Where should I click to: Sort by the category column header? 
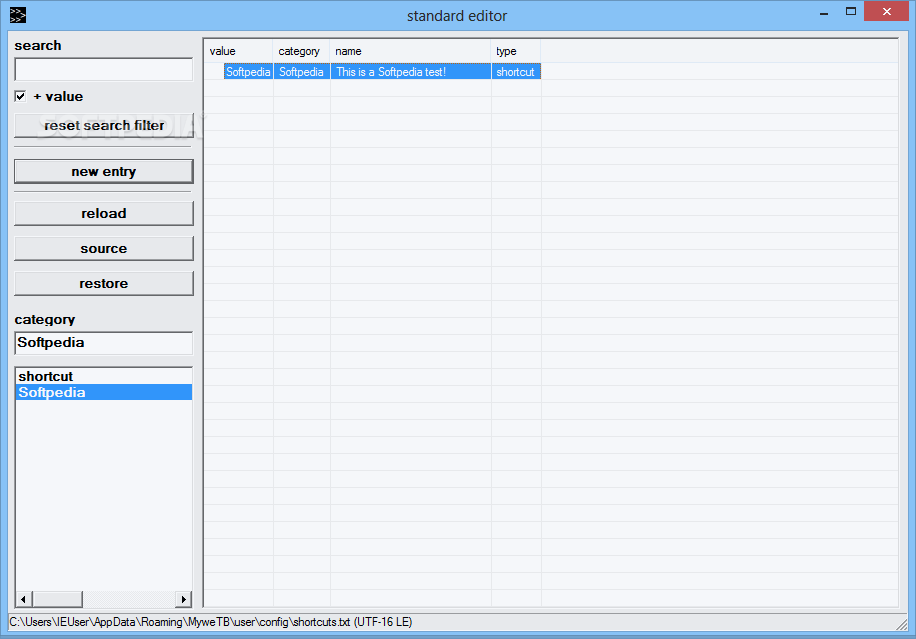point(301,51)
